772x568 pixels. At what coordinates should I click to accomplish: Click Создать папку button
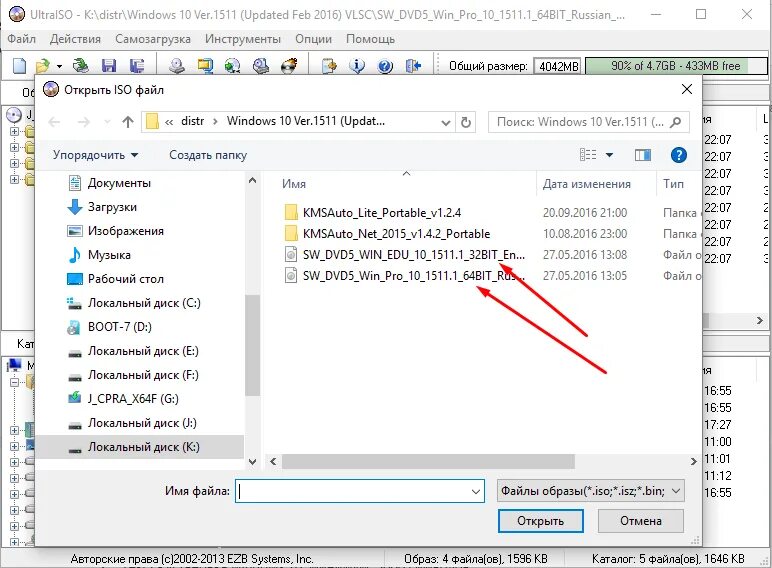tap(208, 155)
